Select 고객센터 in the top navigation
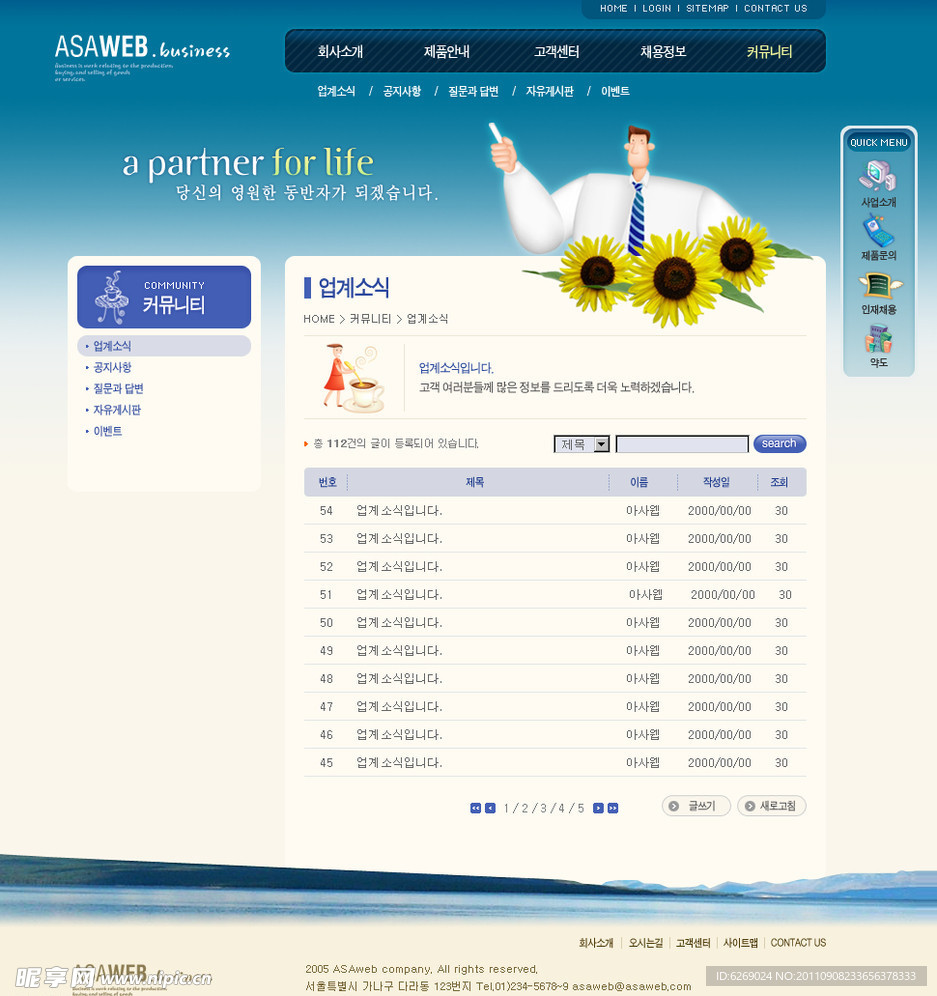The image size is (937, 996). point(556,52)
